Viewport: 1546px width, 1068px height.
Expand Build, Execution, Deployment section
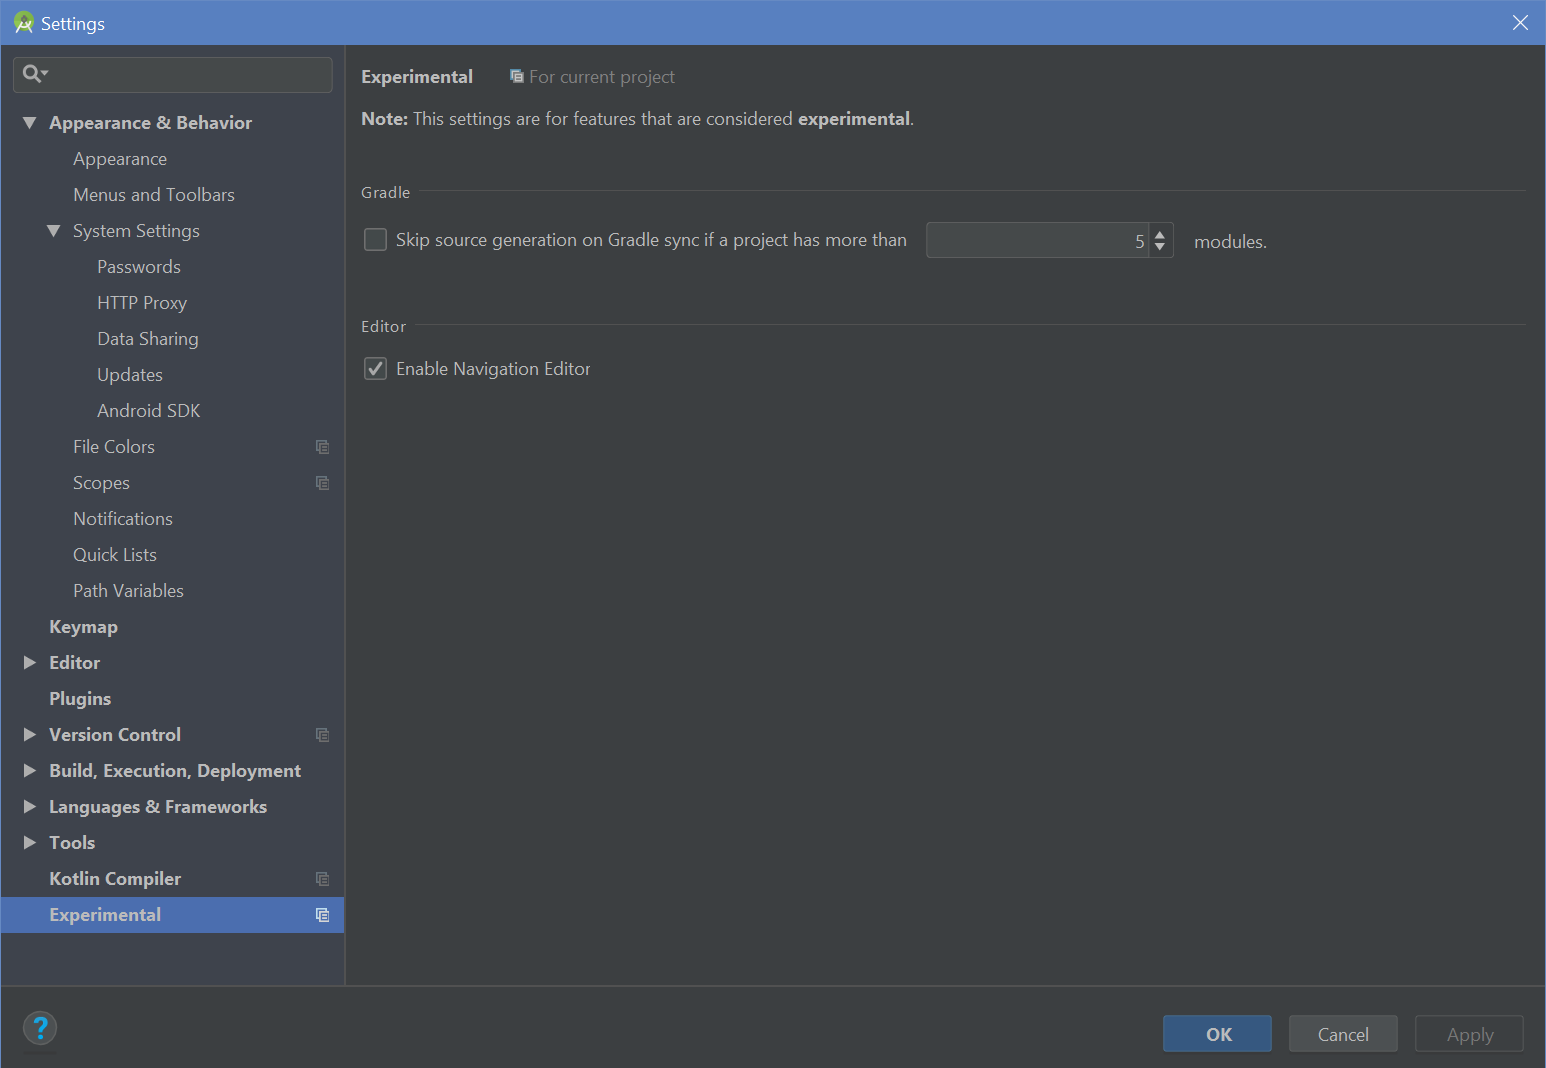coord(30,771)
